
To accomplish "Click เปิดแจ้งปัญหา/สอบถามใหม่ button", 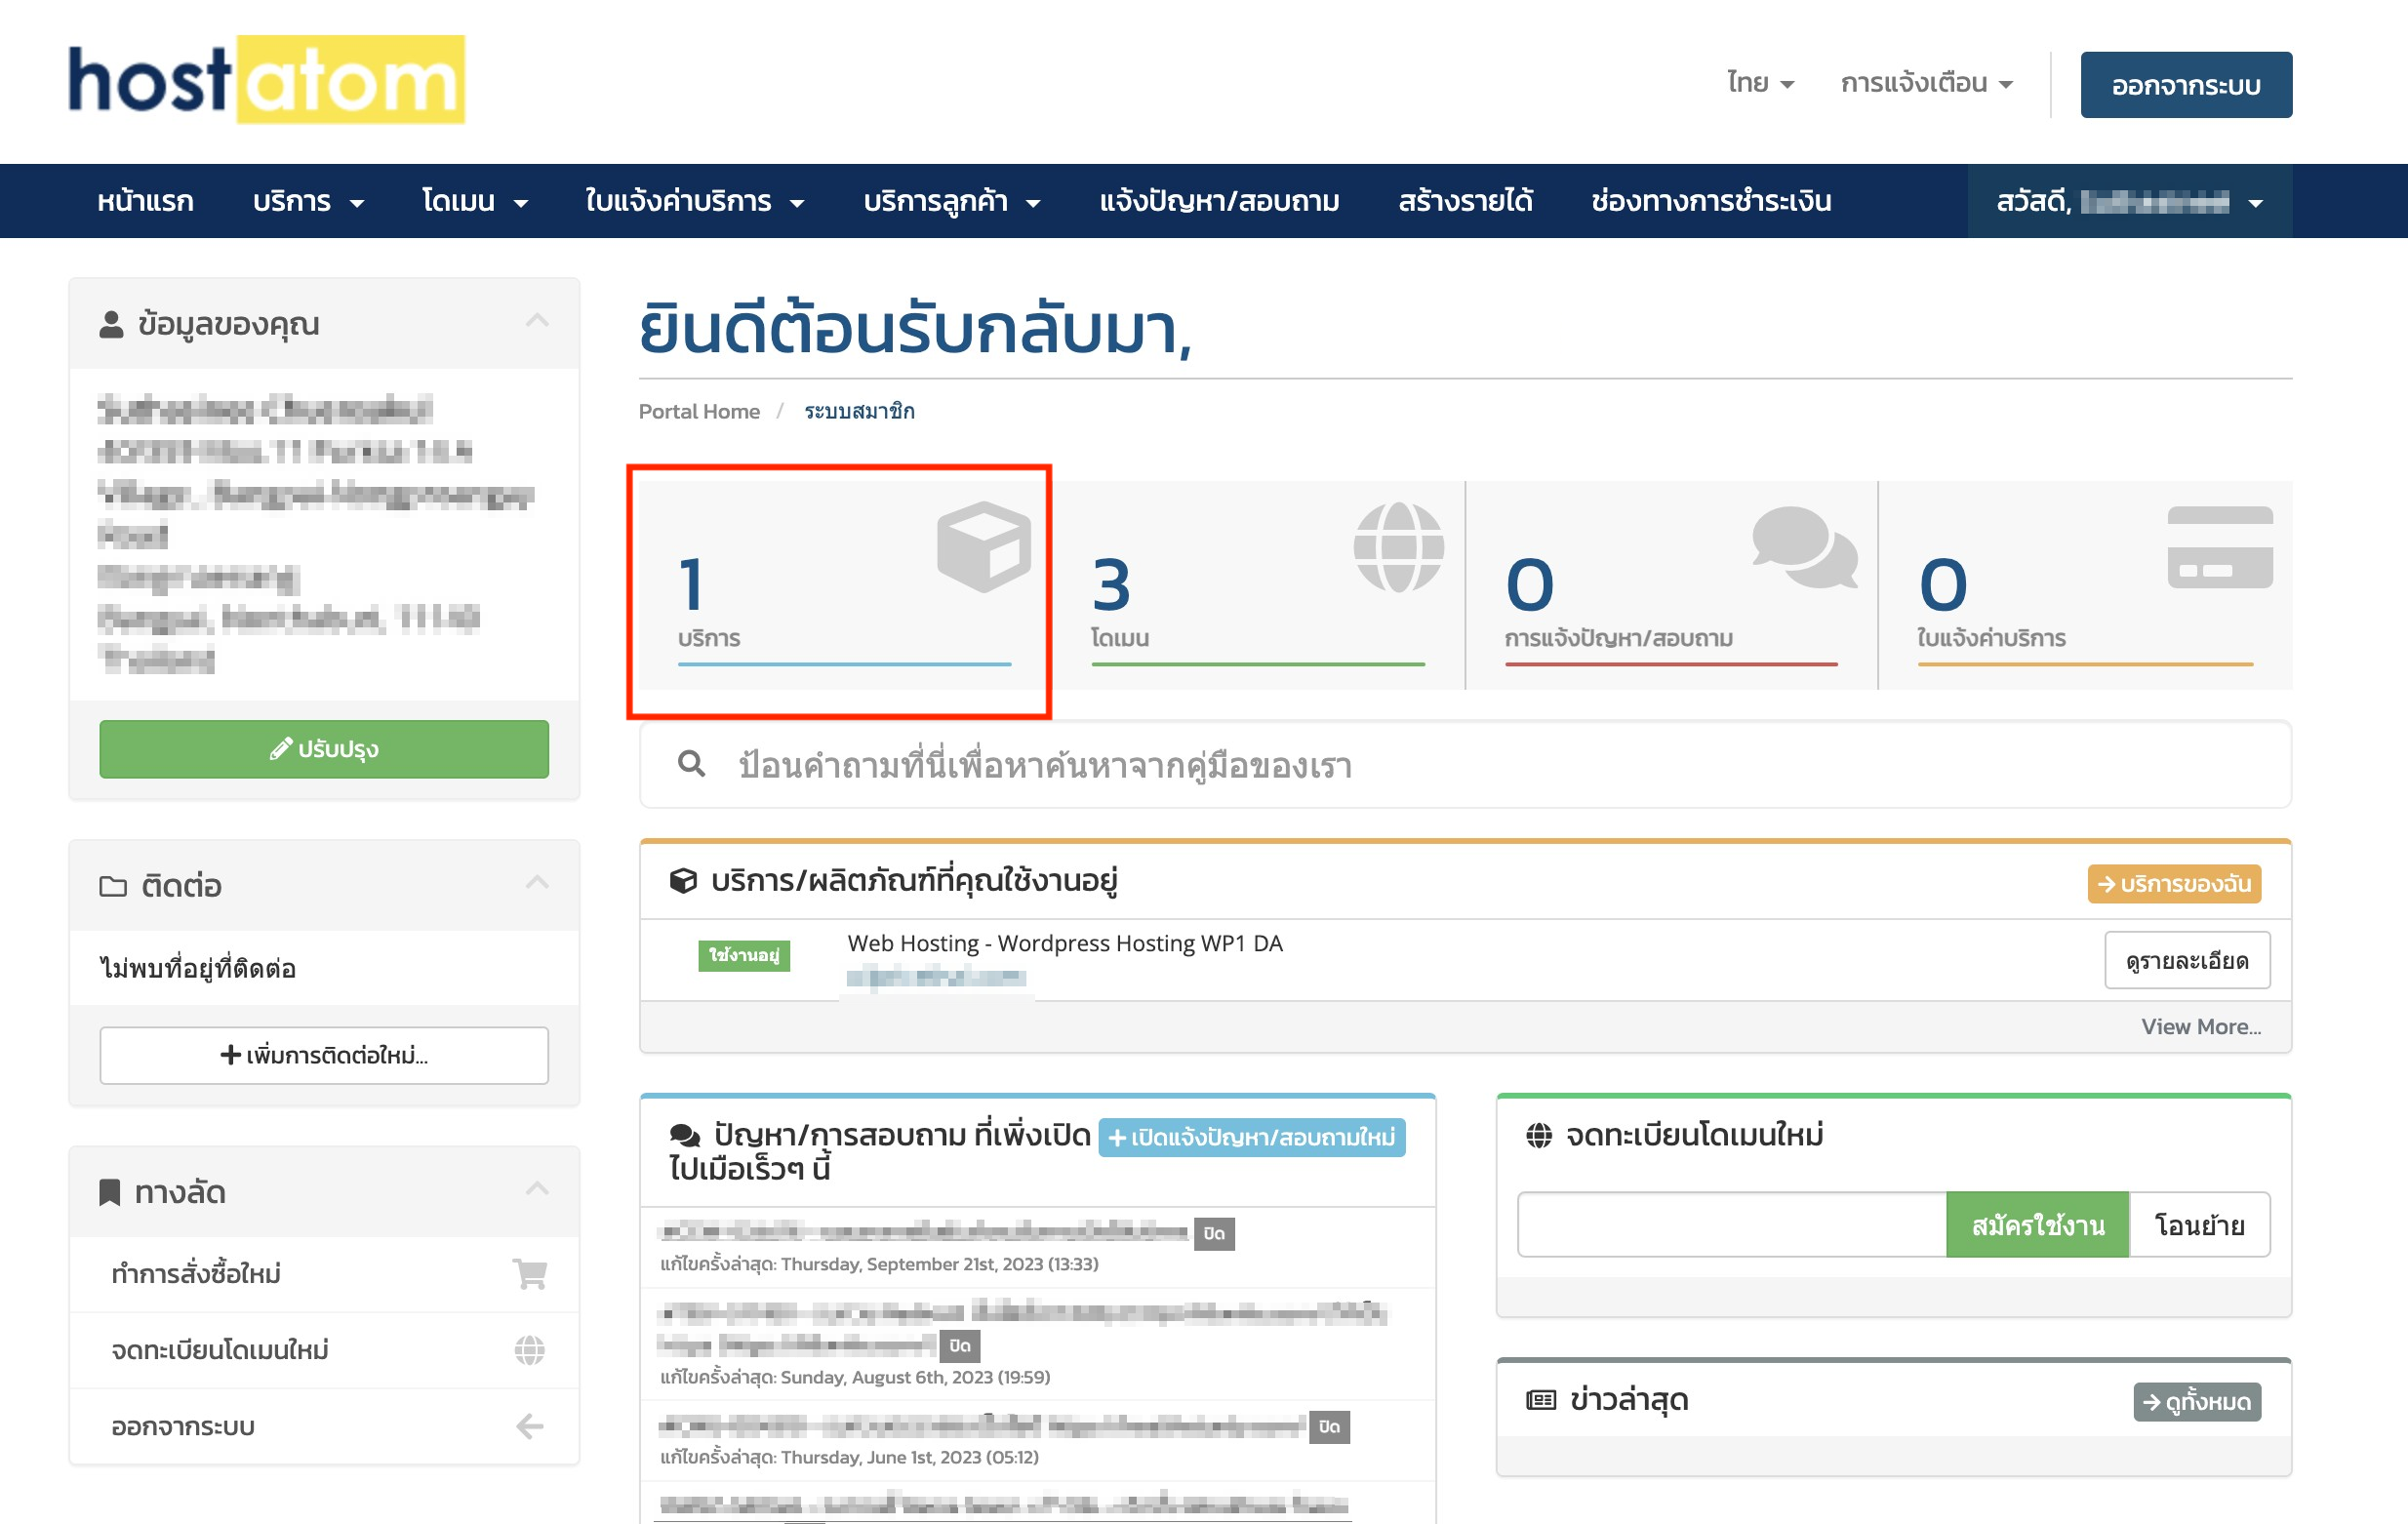I will pos(1252,1137).
